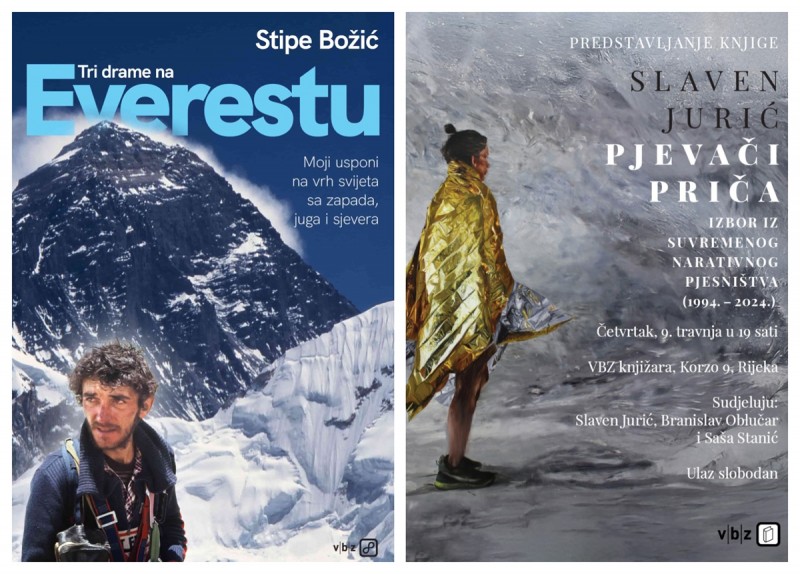Click the 'Sudjeluju:' participants label

coord(745,403)
